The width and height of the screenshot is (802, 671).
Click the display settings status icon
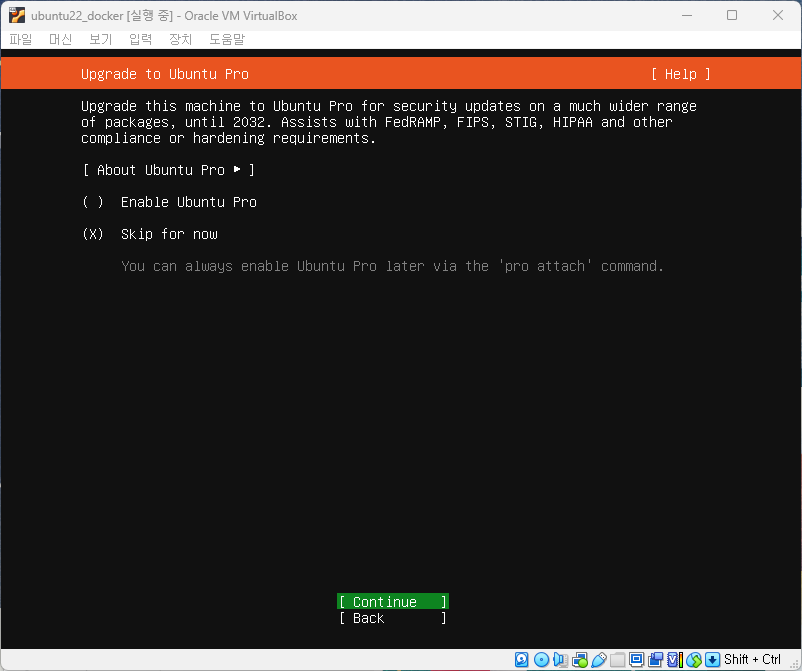[x=636, y=659]
